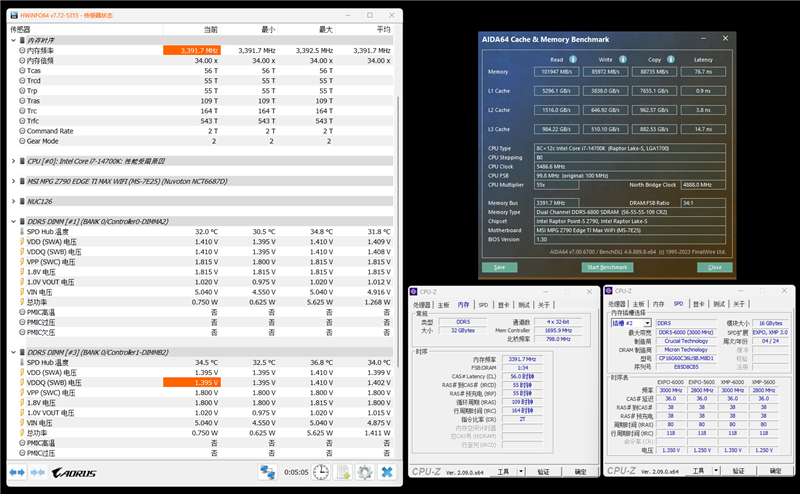Image resolution: width=800 pixels, height=494 pixels.
Task: Click the lightning icon beside DIMM #1 VIN 电压
Action: click(22, 292)
